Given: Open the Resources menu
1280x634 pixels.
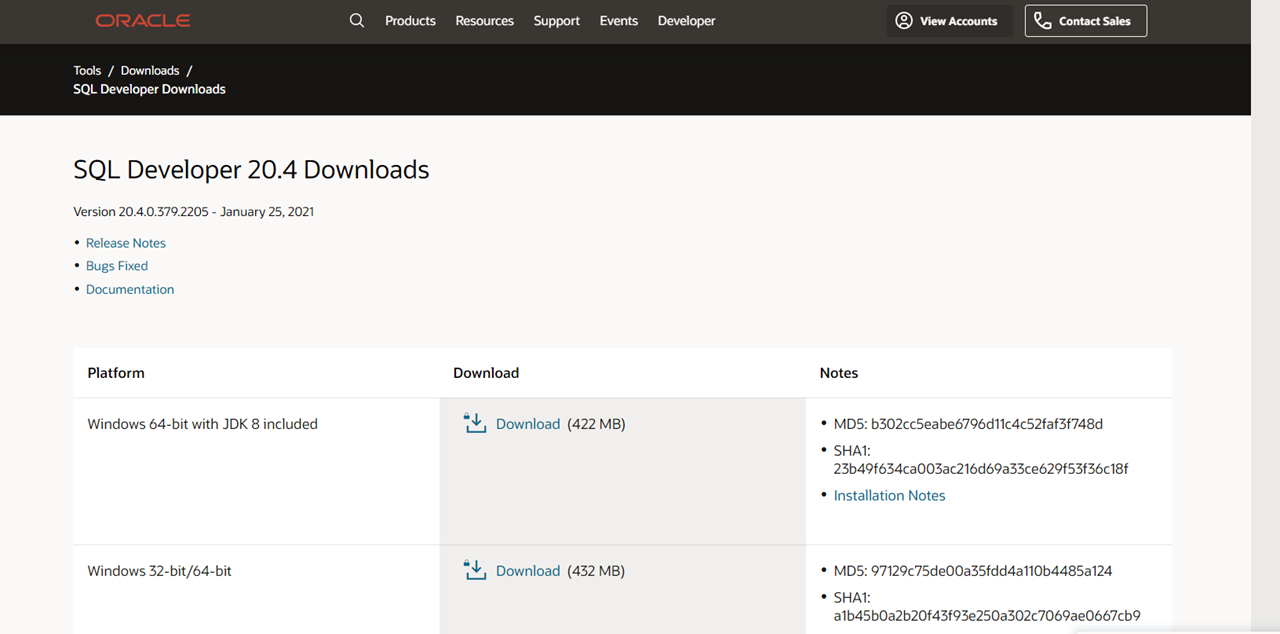Looking at the screenshot, I should coord(484,20).
